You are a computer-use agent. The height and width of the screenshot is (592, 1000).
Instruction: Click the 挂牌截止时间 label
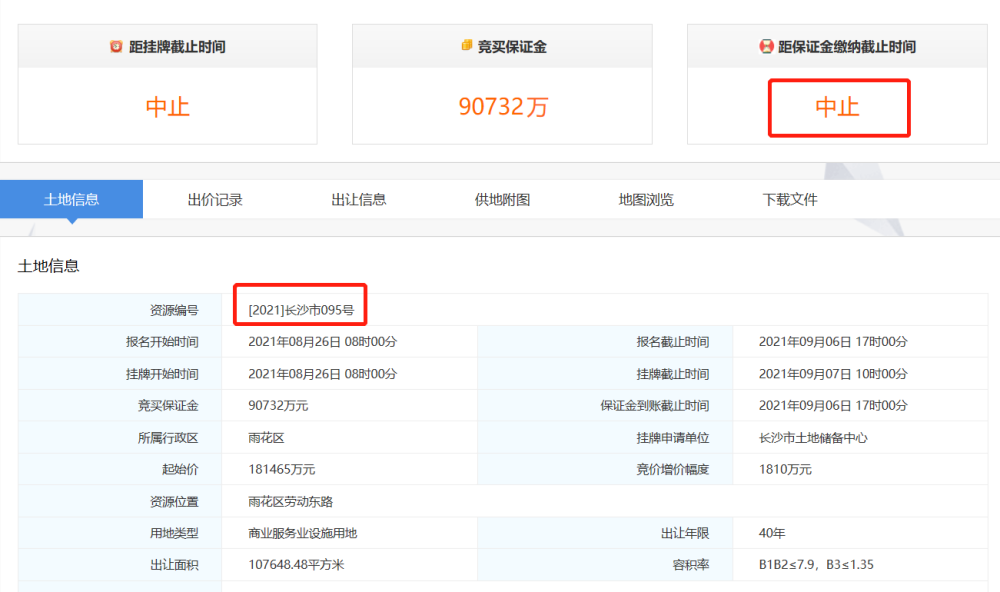[673, 374]
